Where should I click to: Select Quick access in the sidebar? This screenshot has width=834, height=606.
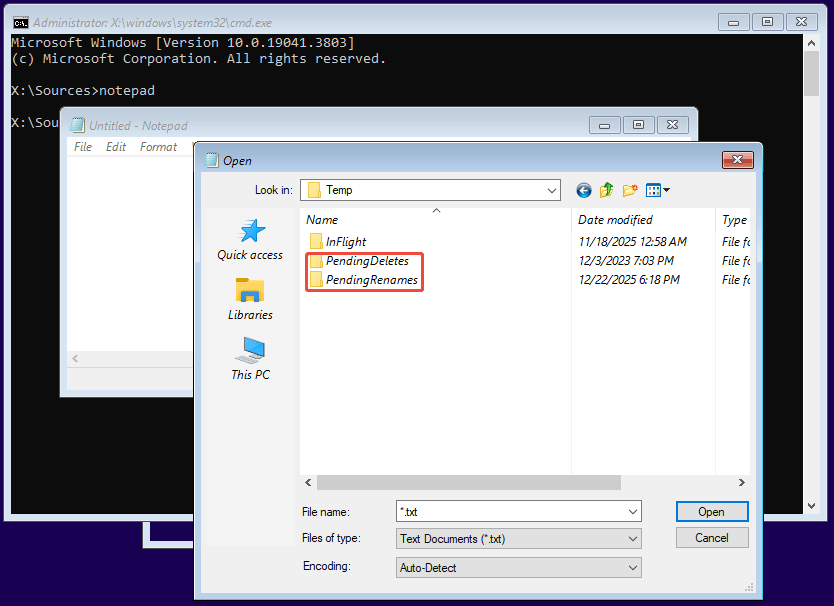tap(249, 240)
